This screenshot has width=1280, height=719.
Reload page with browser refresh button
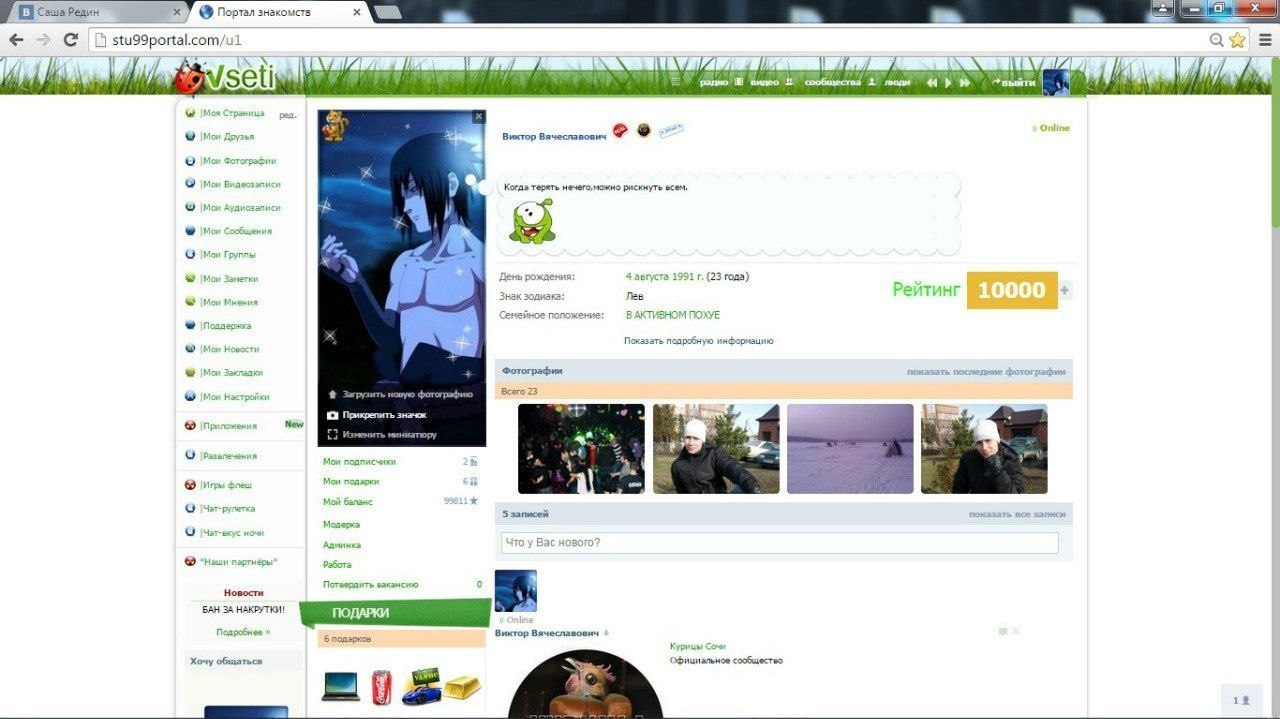click(x=70, y=40)
